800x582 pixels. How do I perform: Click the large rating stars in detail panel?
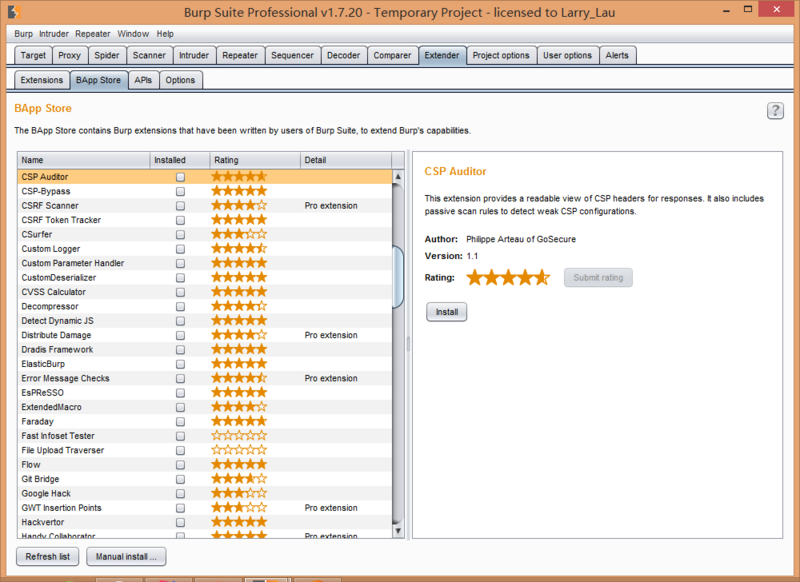click(x=509, y=277)
